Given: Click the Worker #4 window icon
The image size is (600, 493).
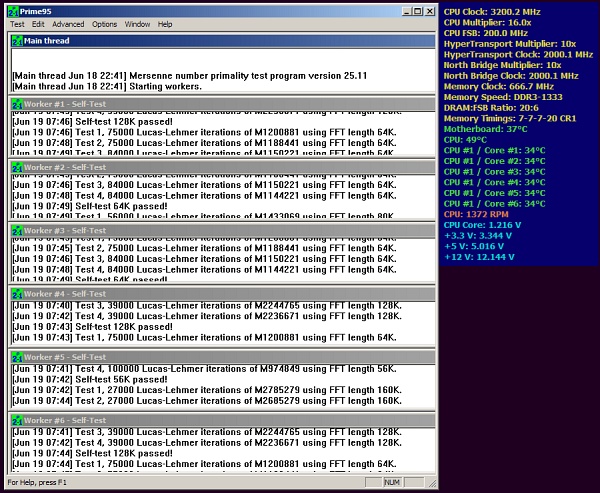Looking at the screenshot, I should 17,294.
